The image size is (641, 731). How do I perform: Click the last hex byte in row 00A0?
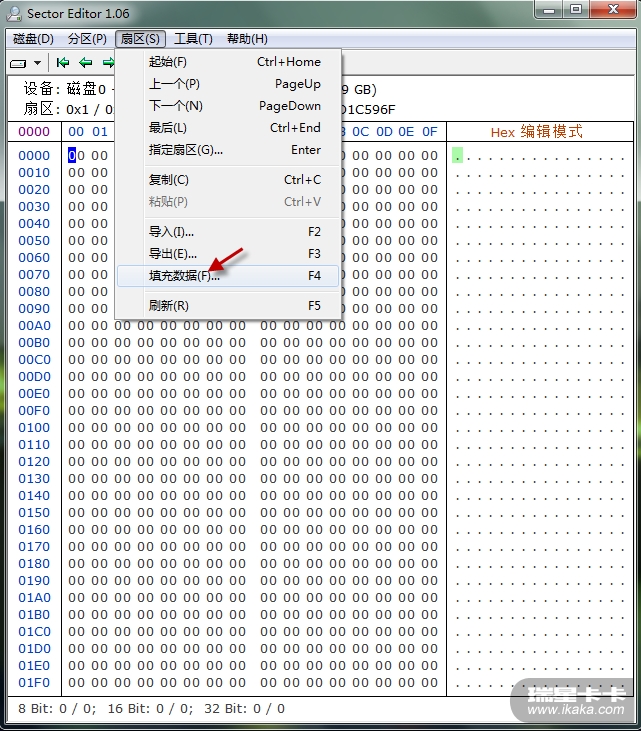coord(429,326)
